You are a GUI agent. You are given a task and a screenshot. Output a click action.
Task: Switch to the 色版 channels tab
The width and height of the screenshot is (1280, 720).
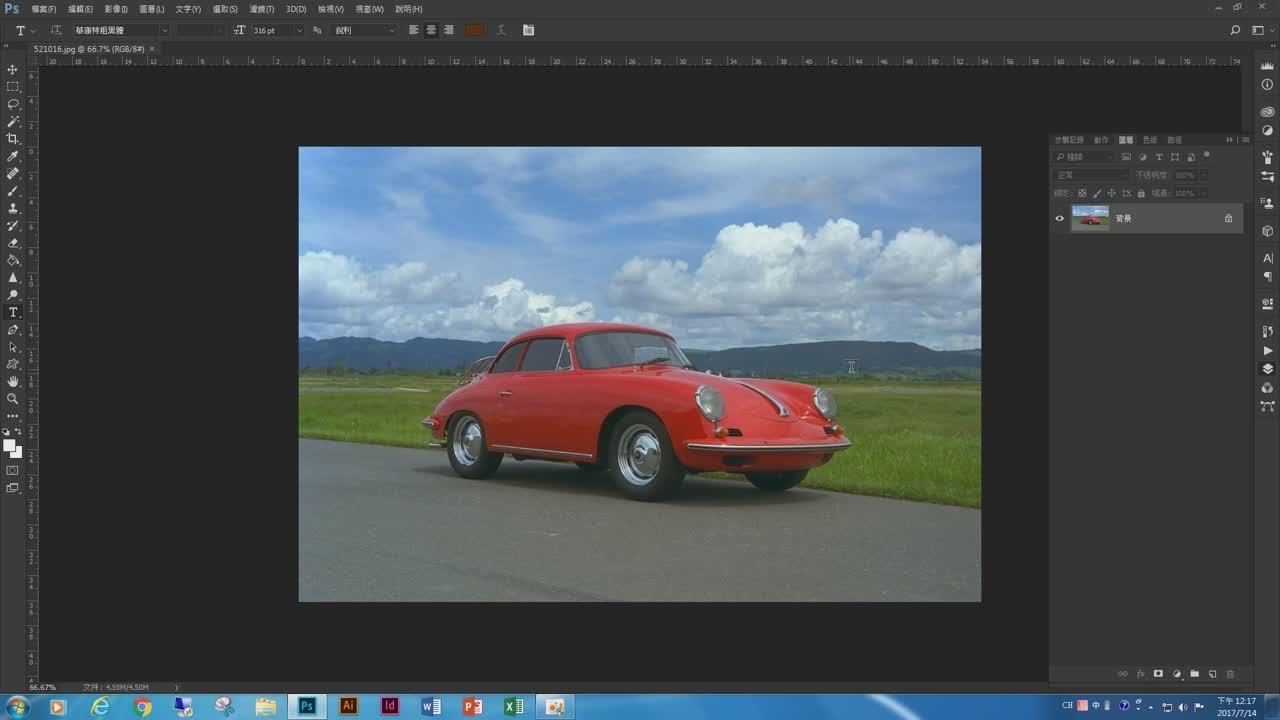pos(1150,140)
